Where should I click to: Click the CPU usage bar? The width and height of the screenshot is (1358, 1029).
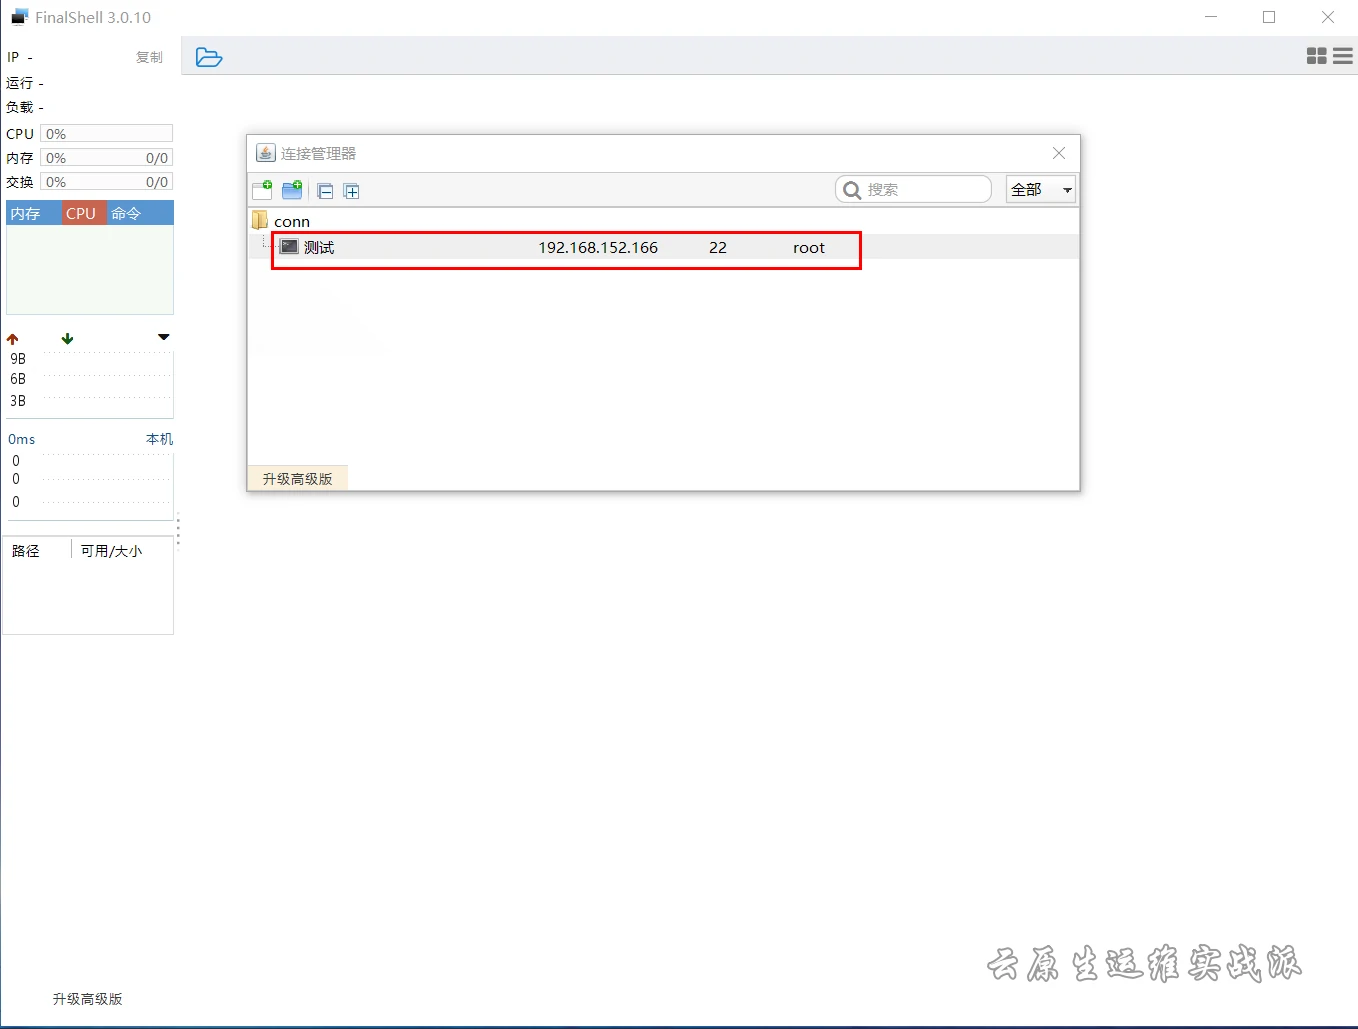click(106, 134)
